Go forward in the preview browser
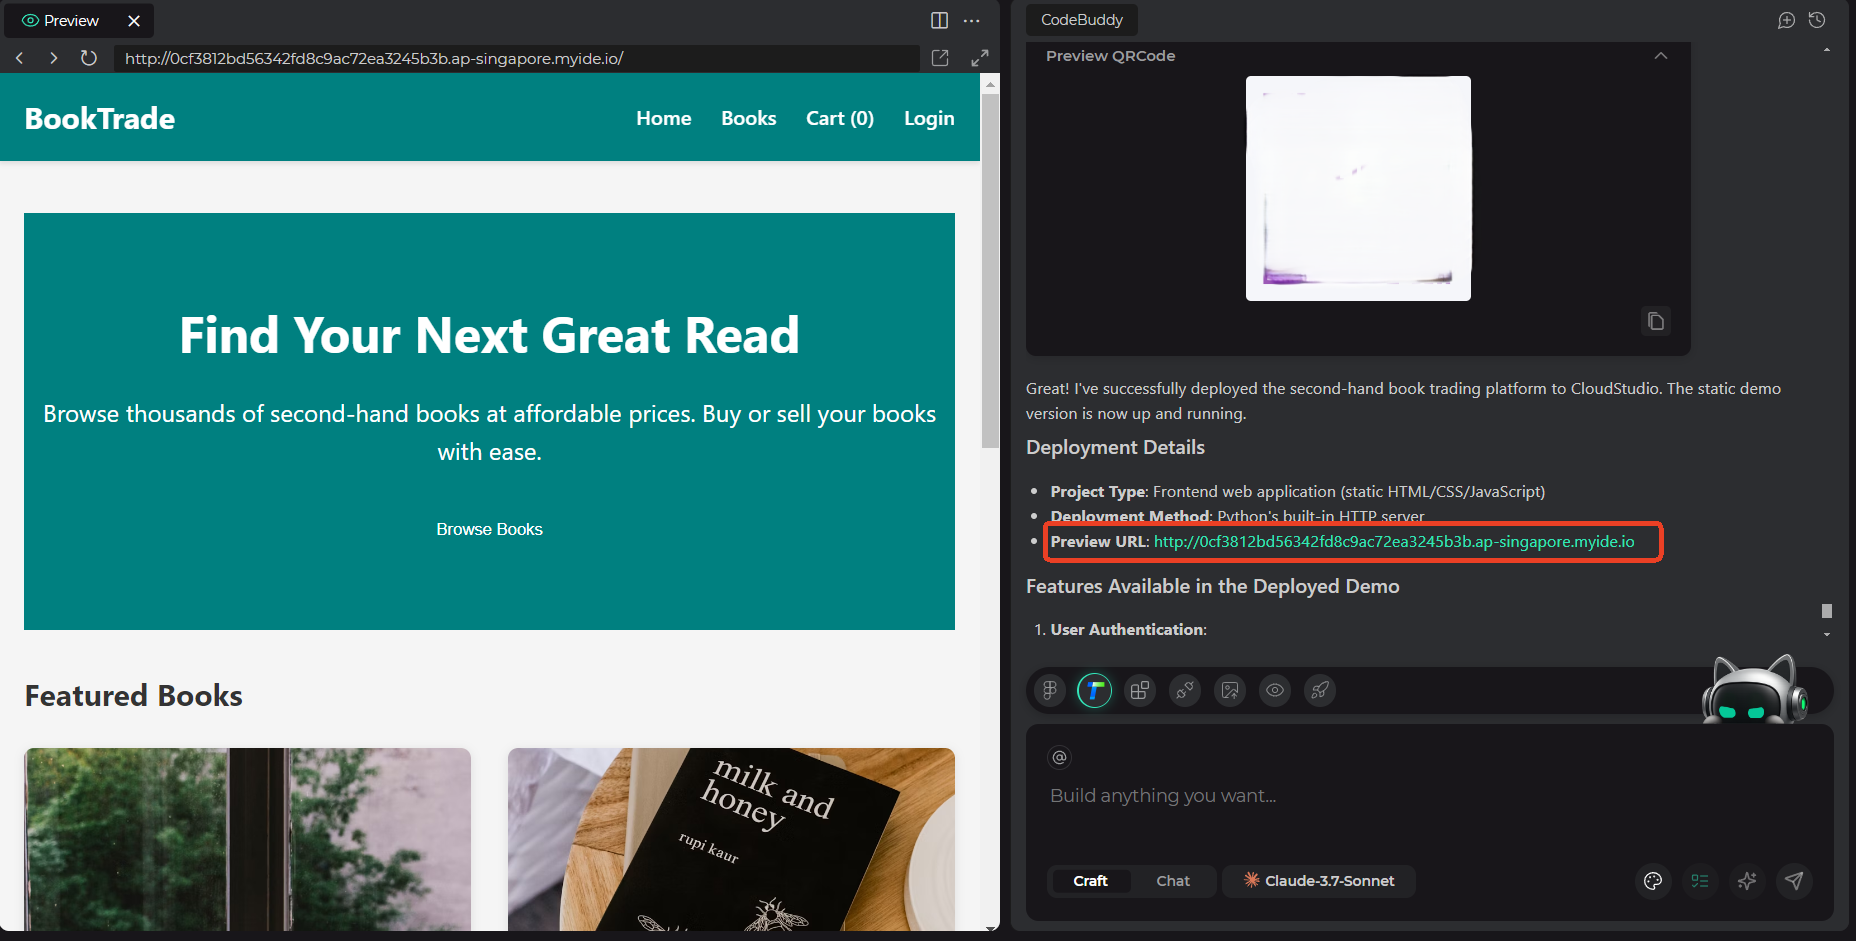The height and width of the screenshot is (941, 1856). click(53, 58)
